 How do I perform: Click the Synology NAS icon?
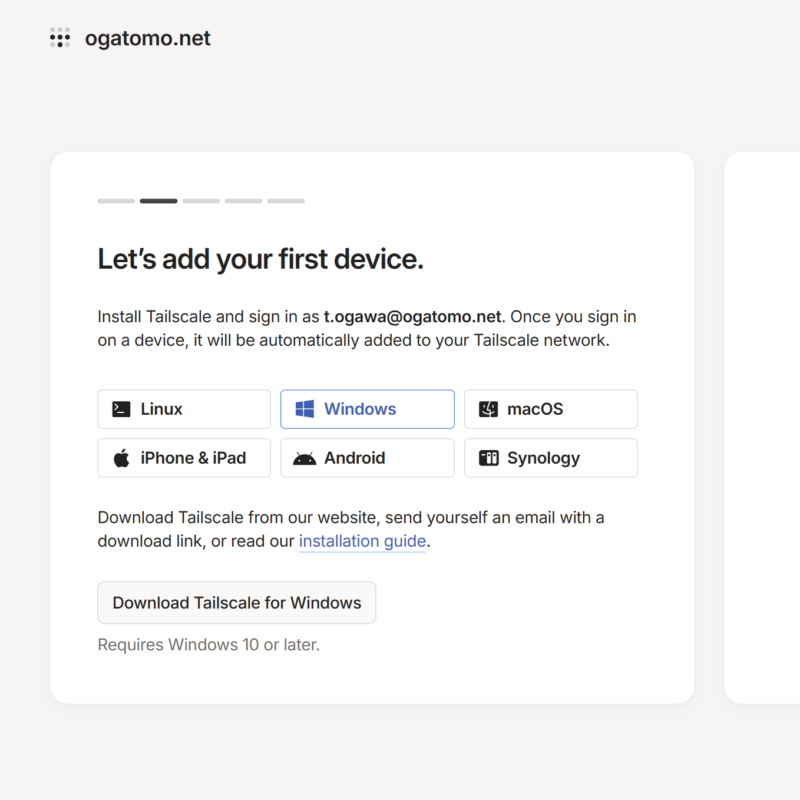coord(488,458)
